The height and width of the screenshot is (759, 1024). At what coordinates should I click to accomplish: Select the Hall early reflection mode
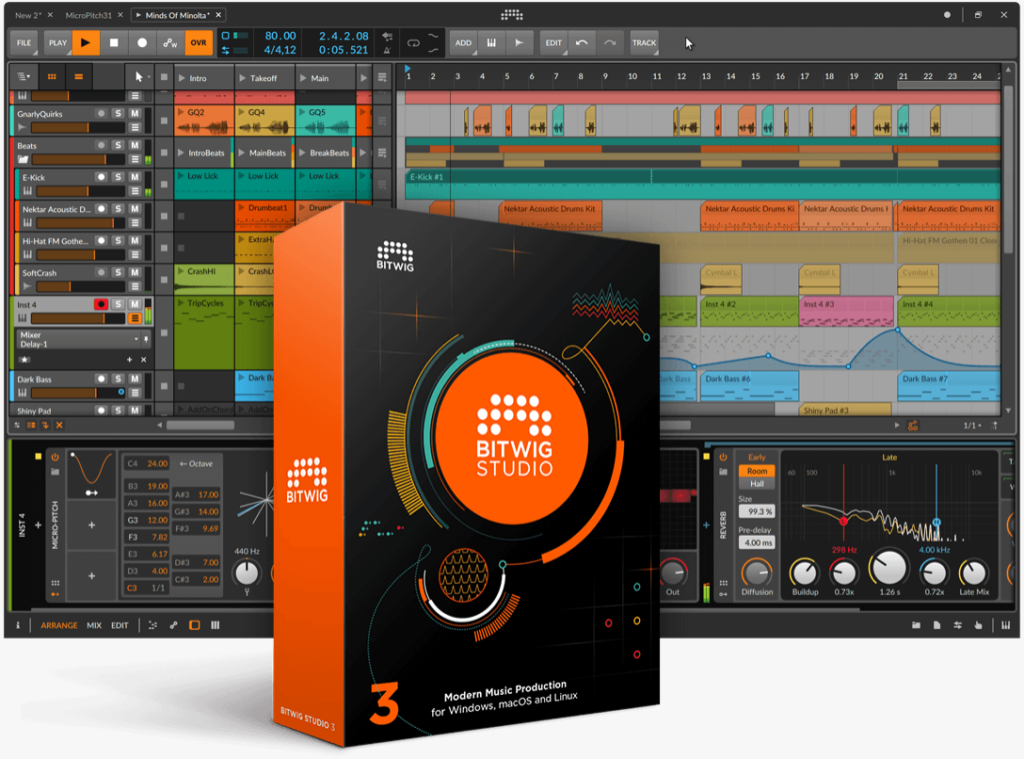coord(757,484)
